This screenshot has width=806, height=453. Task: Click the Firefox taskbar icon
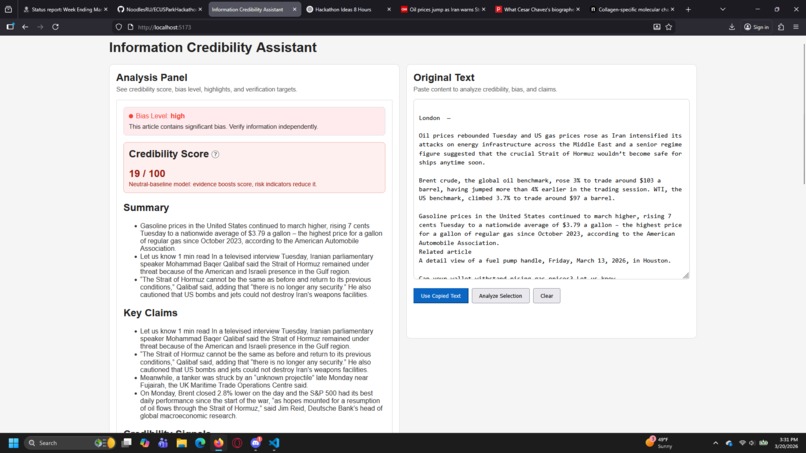click(218, 443)
